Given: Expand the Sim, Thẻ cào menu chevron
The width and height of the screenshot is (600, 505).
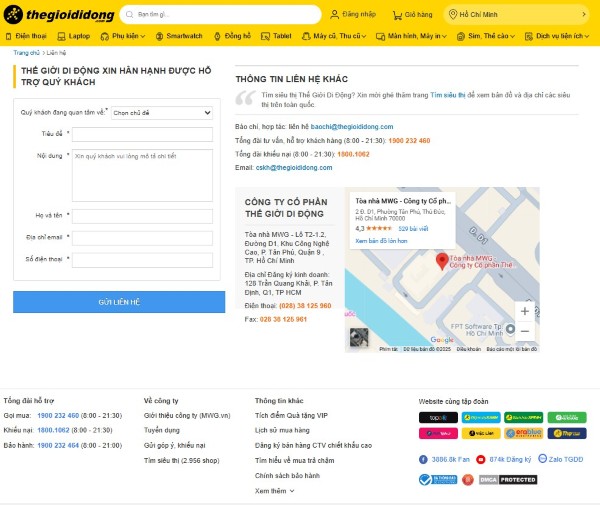Looking at the screenshot, I should (x=512, y=36).
